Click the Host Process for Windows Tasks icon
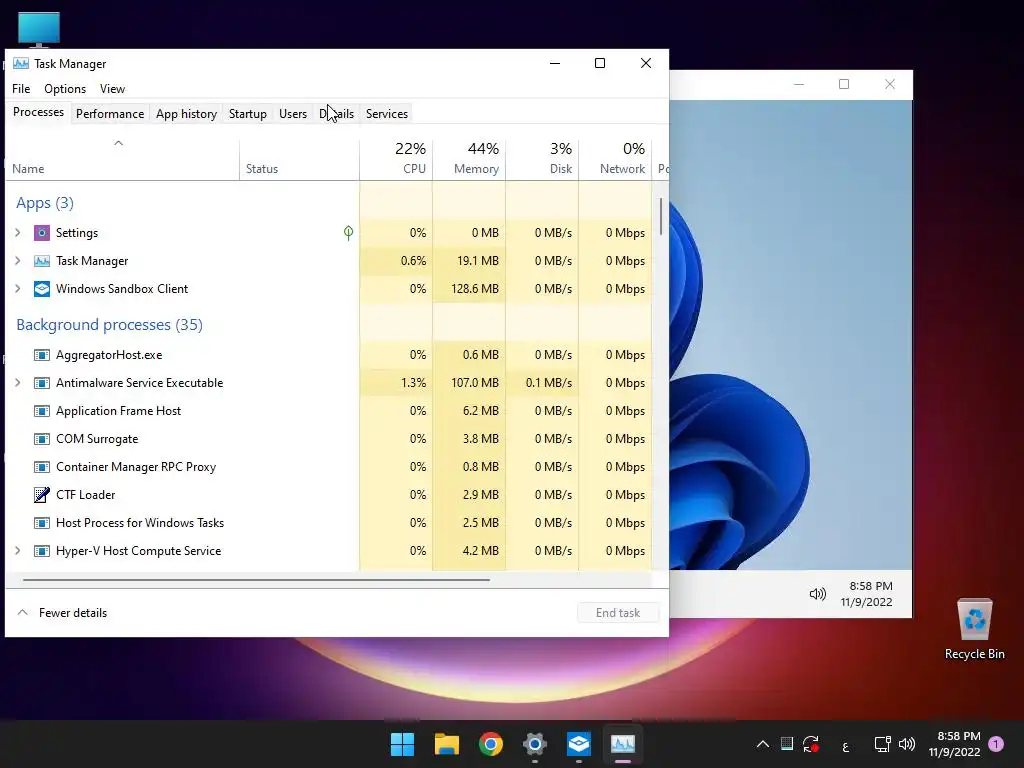Screen dimensions: 1024x768 42,523
